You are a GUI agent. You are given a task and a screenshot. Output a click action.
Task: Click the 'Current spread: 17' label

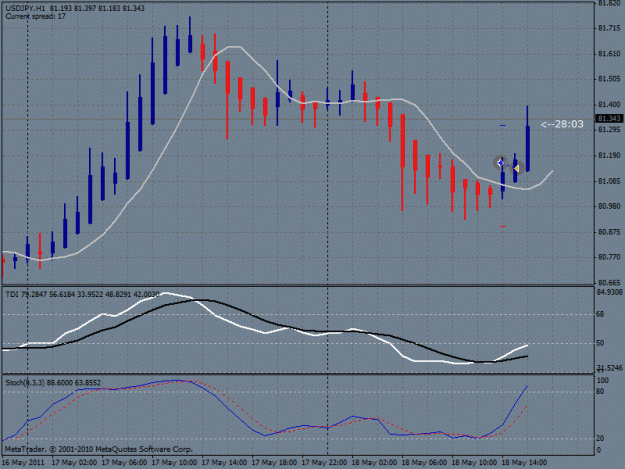(35, 16)
